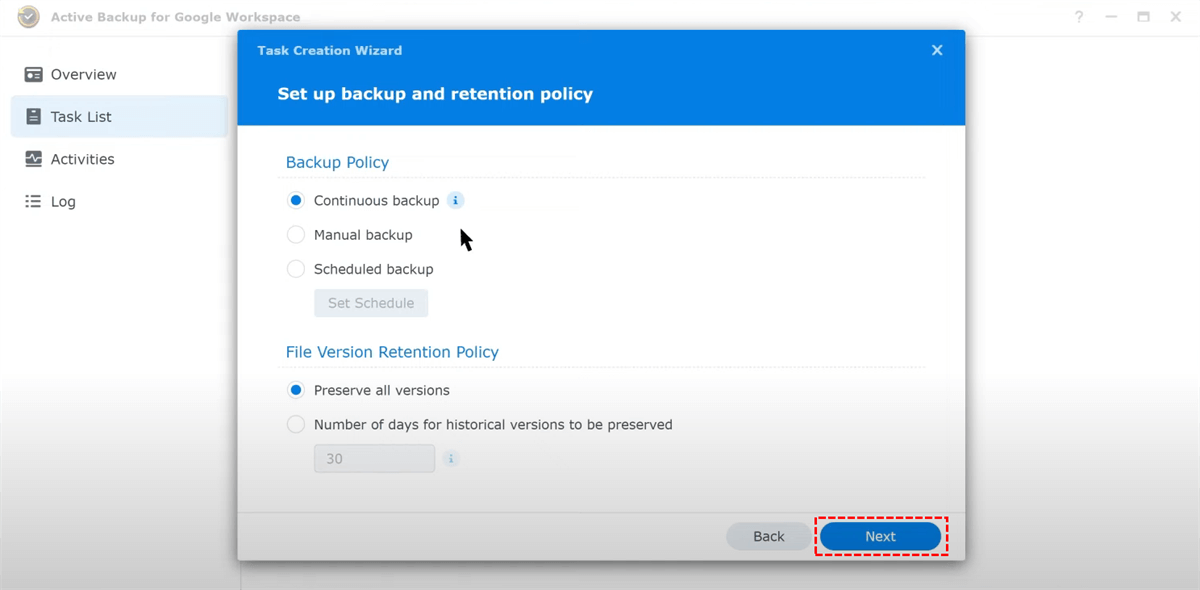Click the Set Schedule button
1200x590 pixels.
click(371, 303)
